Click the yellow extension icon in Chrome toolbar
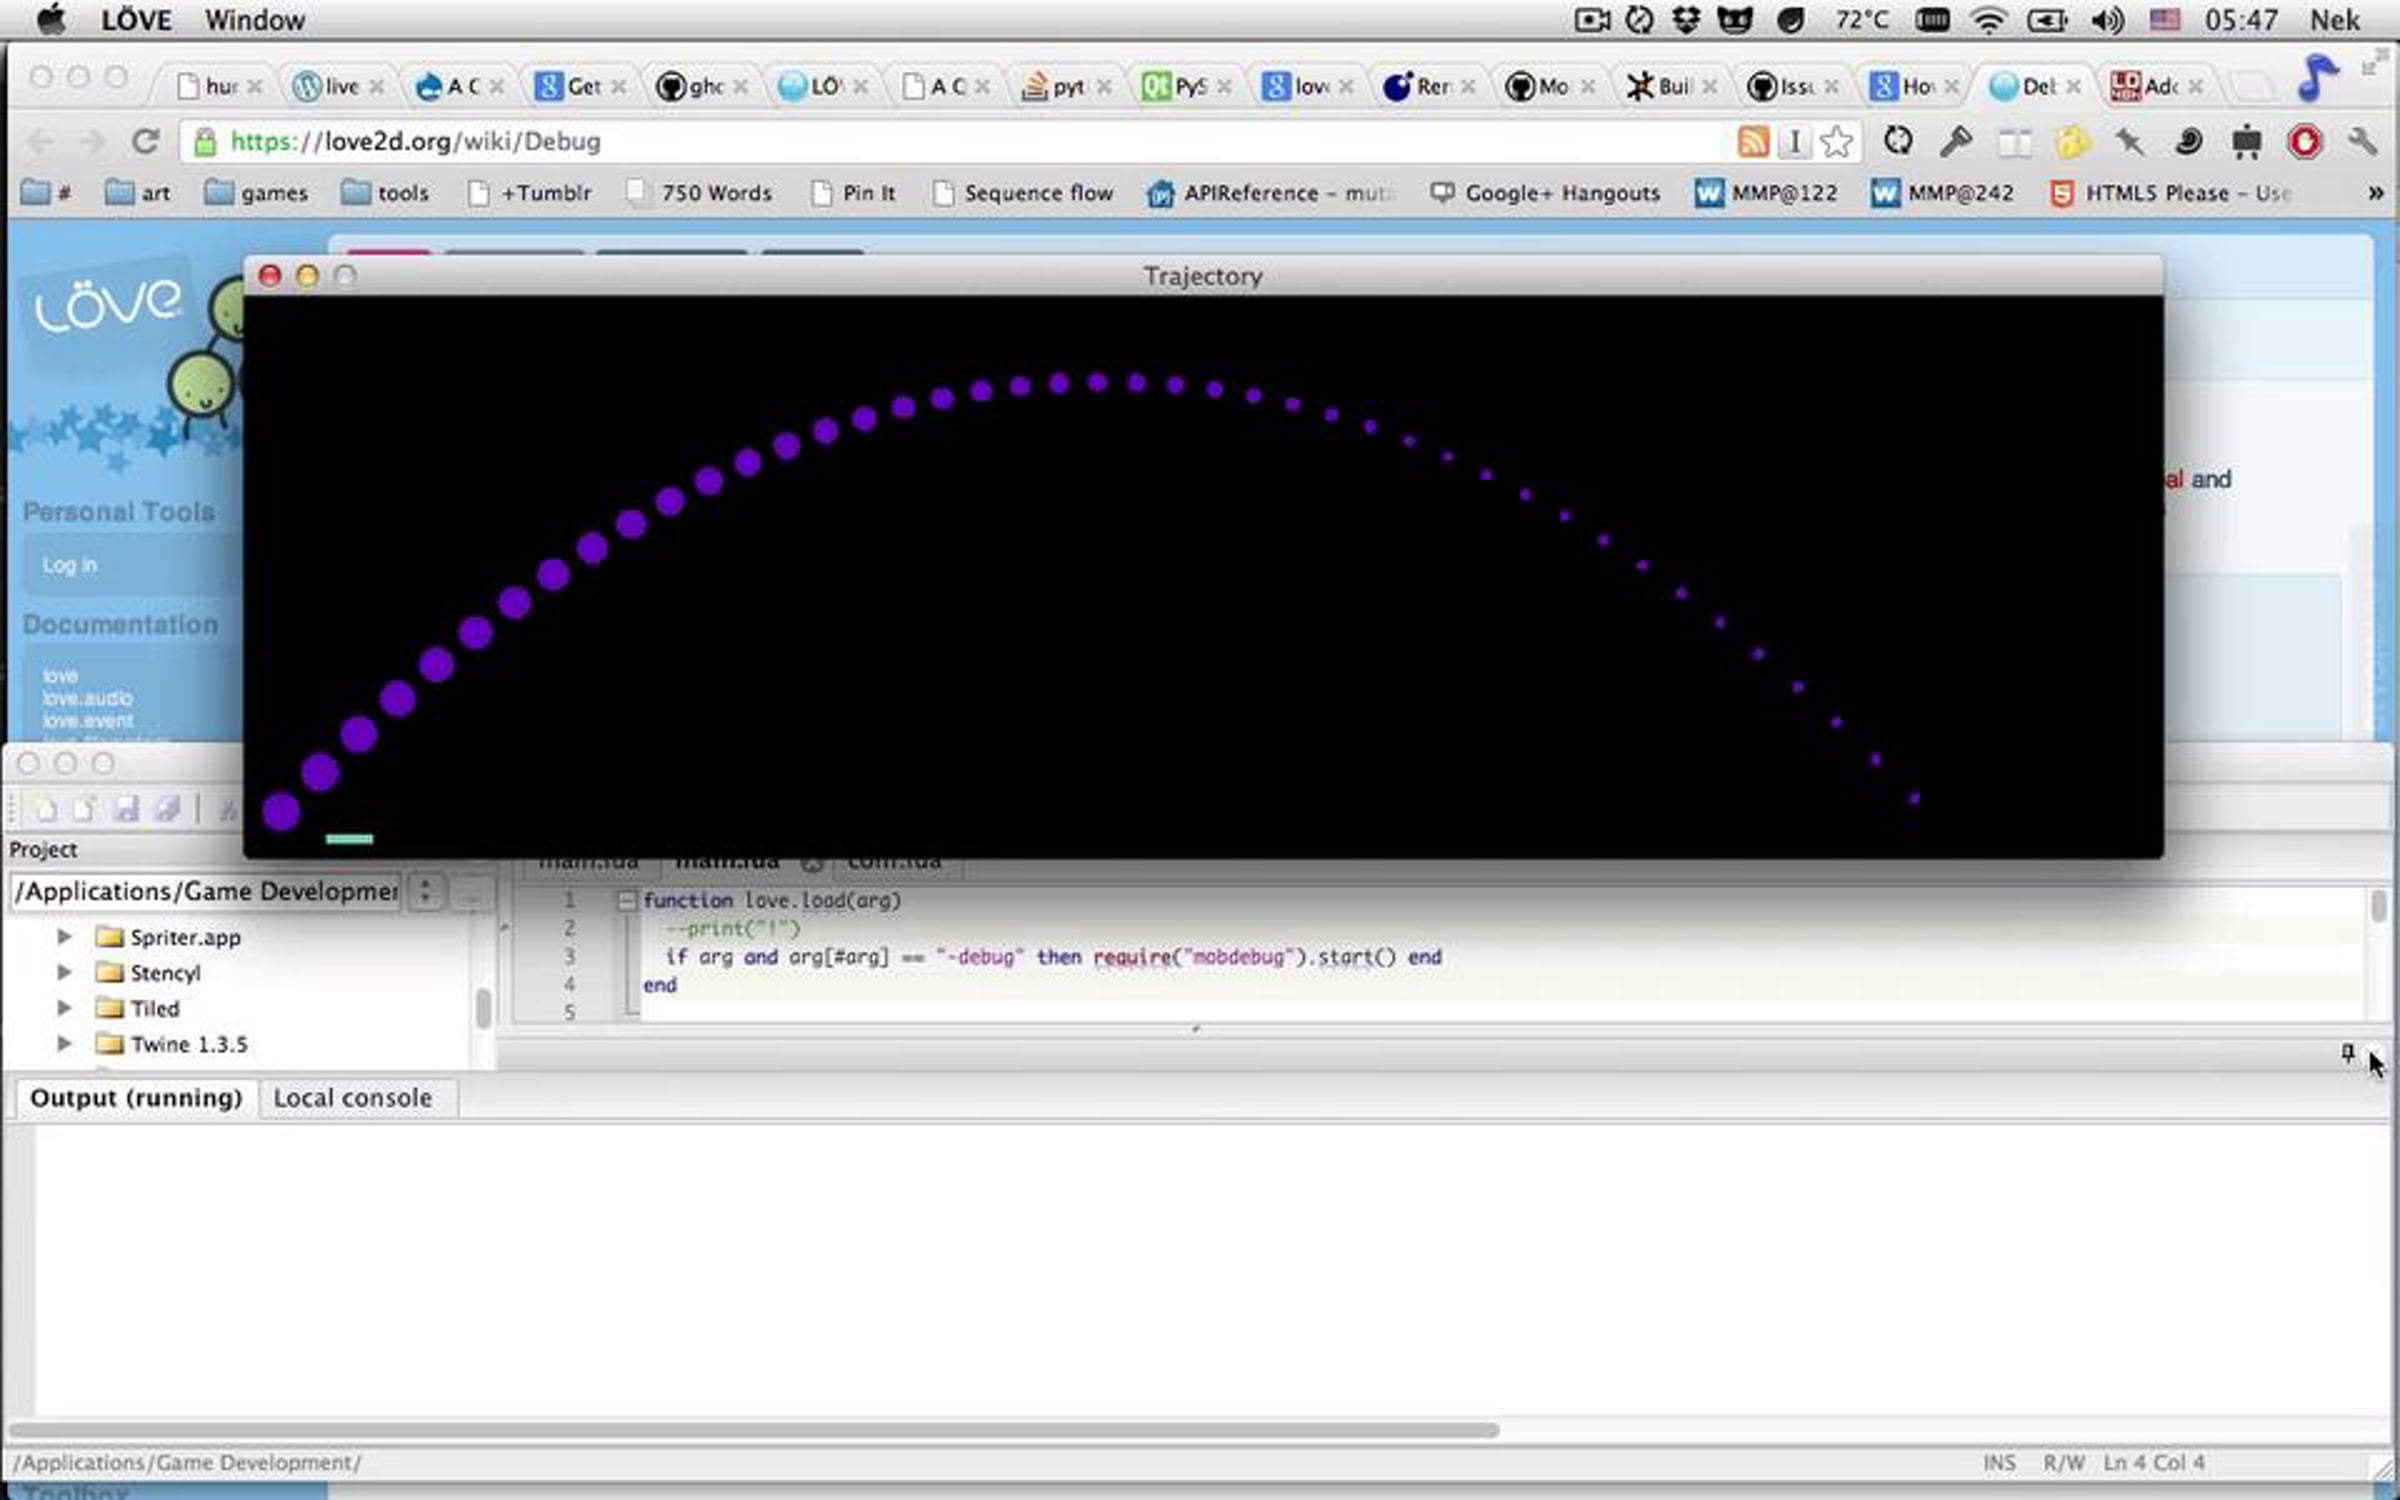The image size is (2400, 1500). point(2072,142)
